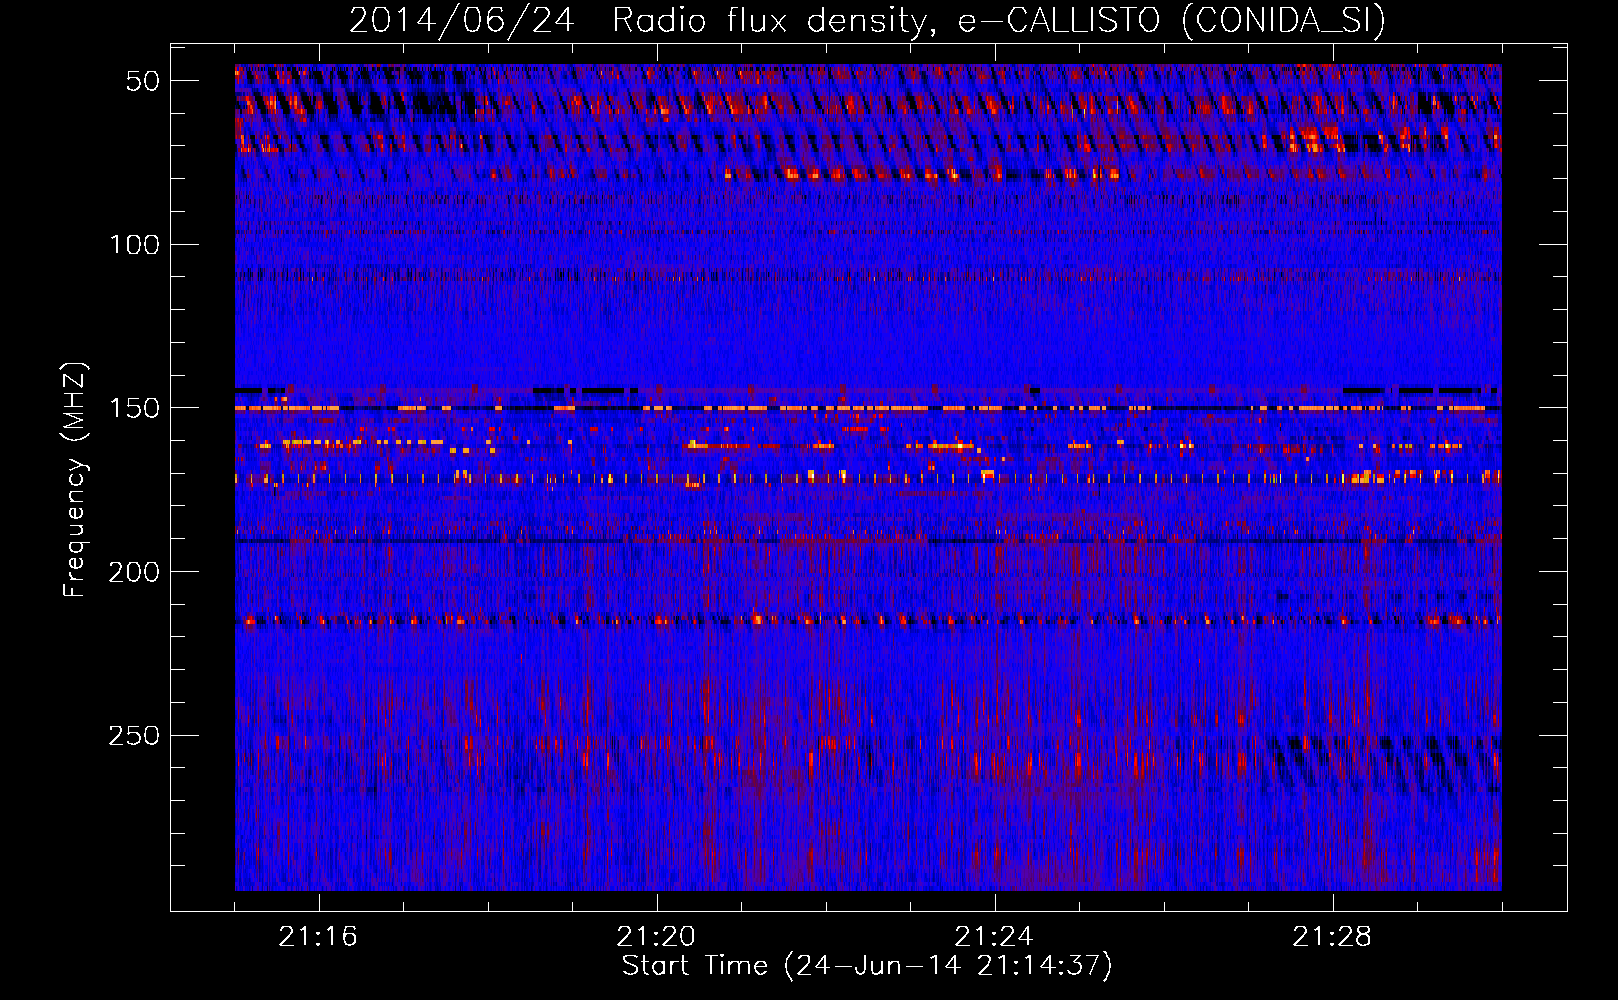Click the 21:16 time tick label
Viewport: 1618px width, 1000px height.
tap(318, 937)
